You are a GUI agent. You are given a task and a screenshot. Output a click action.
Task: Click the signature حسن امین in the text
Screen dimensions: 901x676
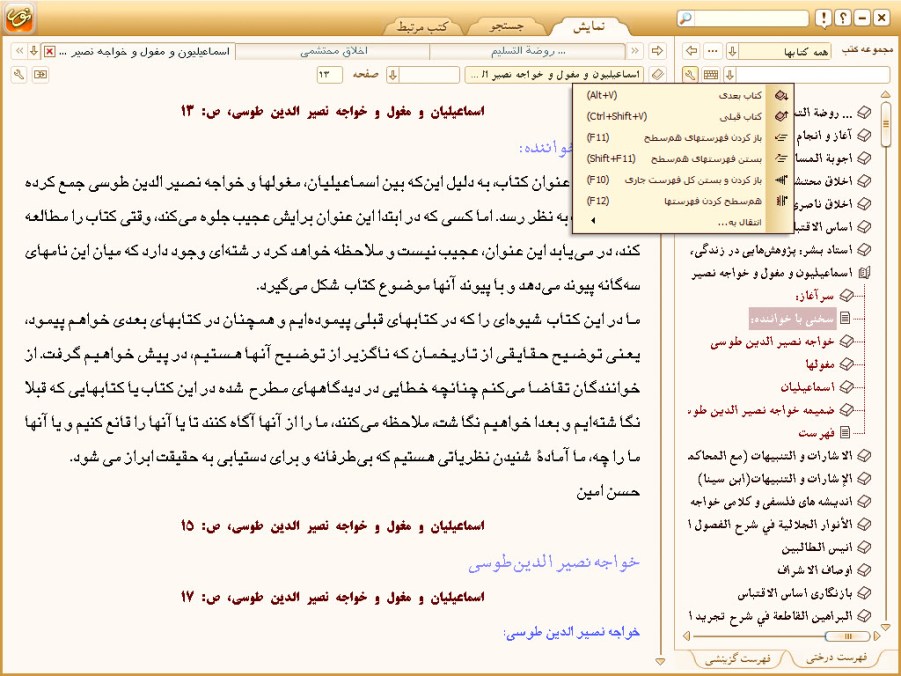608,493
